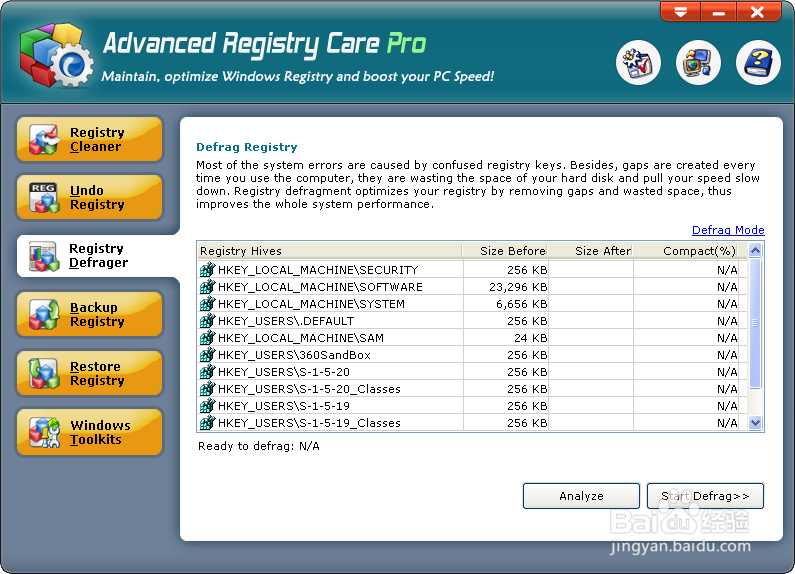The width and height of the screenshot is (795, 574).
Task: Click the hive list scroll down arrow
Action: [755, 422]
